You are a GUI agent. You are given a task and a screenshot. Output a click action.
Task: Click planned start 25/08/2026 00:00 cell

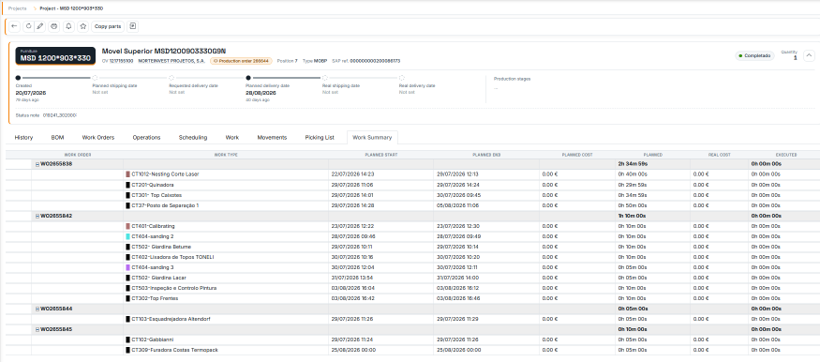tap(353, 350)
